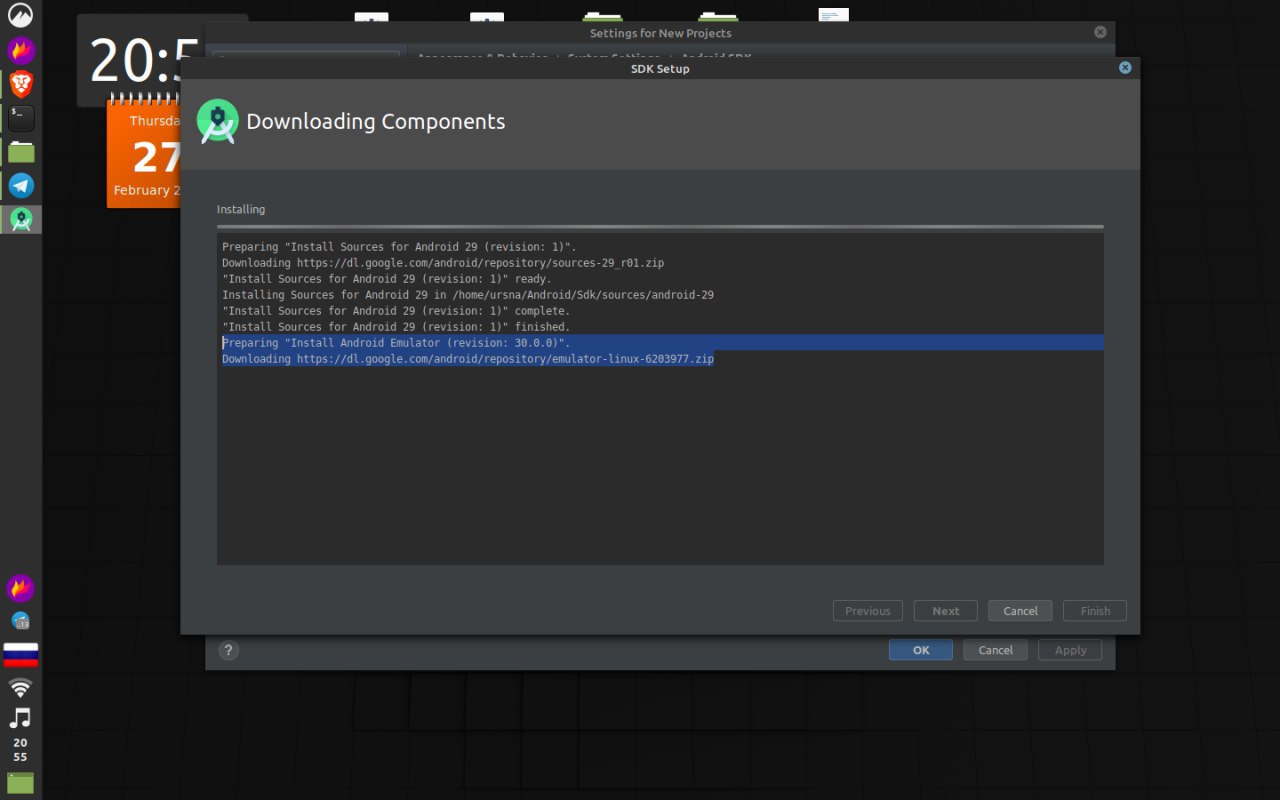The height and width of the screenshot is (800, 1280).
Task: Select the sources-29_r01.zip download line
Action: [443, 263]
